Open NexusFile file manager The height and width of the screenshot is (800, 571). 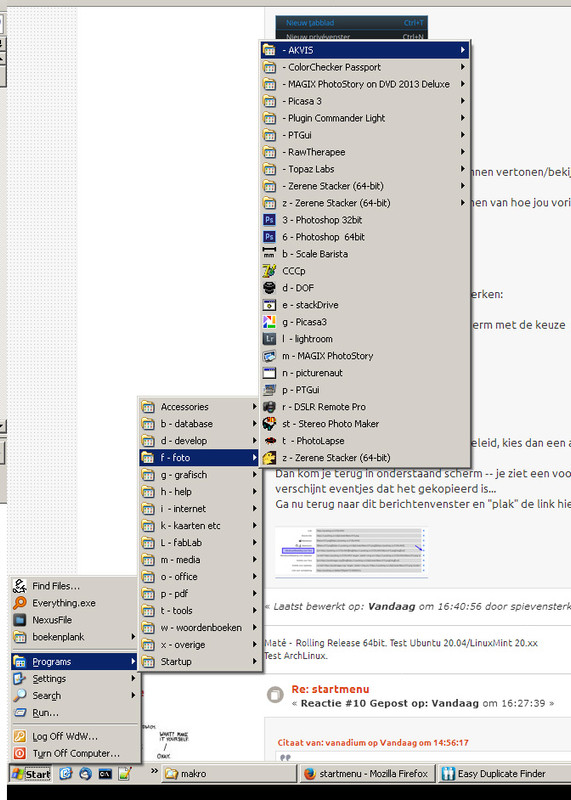(75, 620)
